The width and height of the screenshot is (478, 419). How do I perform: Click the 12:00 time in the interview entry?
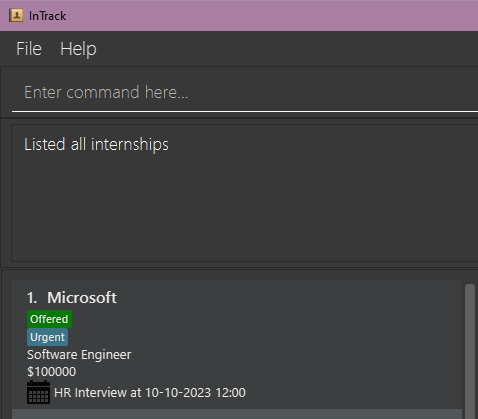[231, 393]
